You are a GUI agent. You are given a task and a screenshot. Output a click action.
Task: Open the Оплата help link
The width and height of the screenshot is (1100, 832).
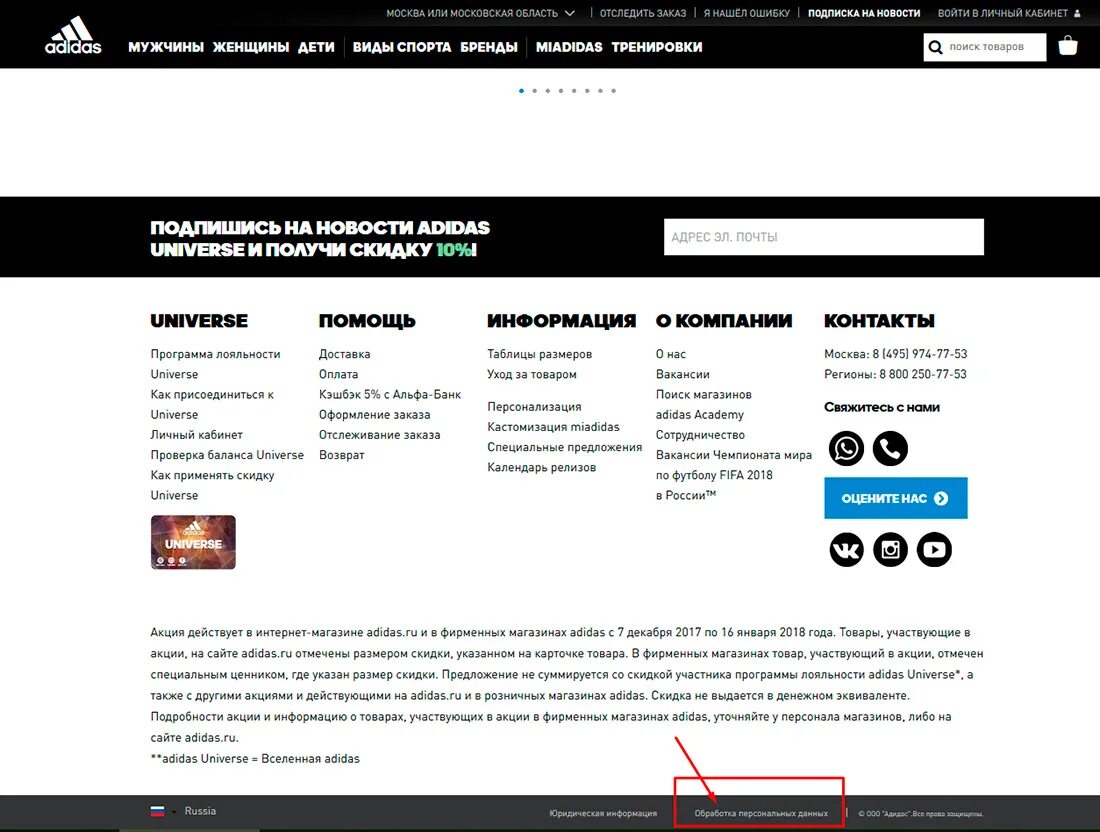338,374
